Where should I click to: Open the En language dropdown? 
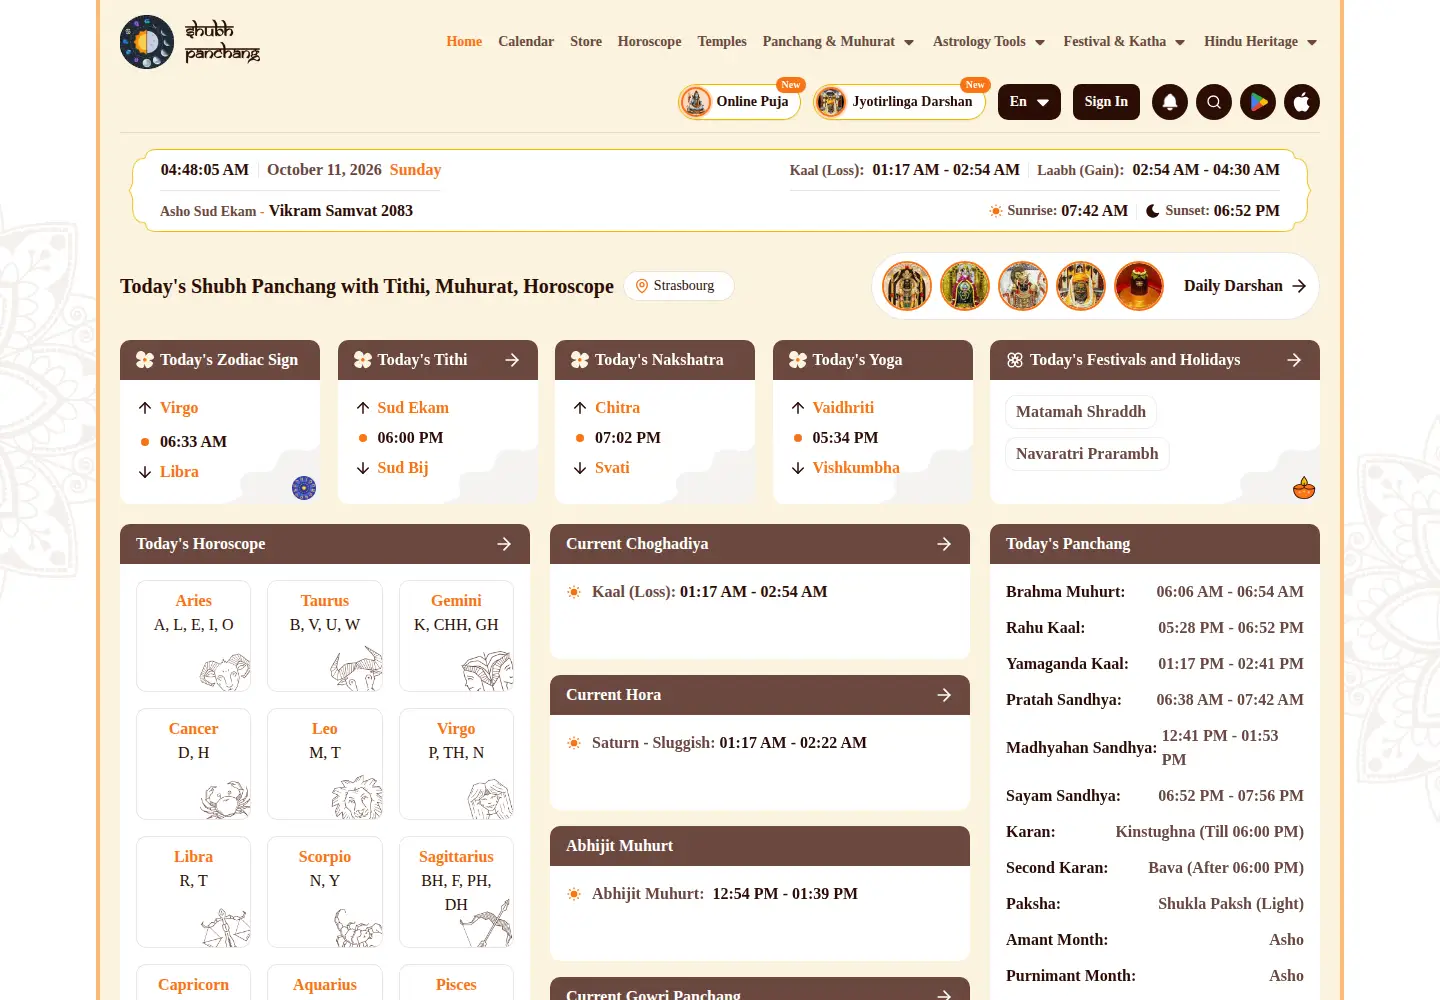coord(1029,102)
